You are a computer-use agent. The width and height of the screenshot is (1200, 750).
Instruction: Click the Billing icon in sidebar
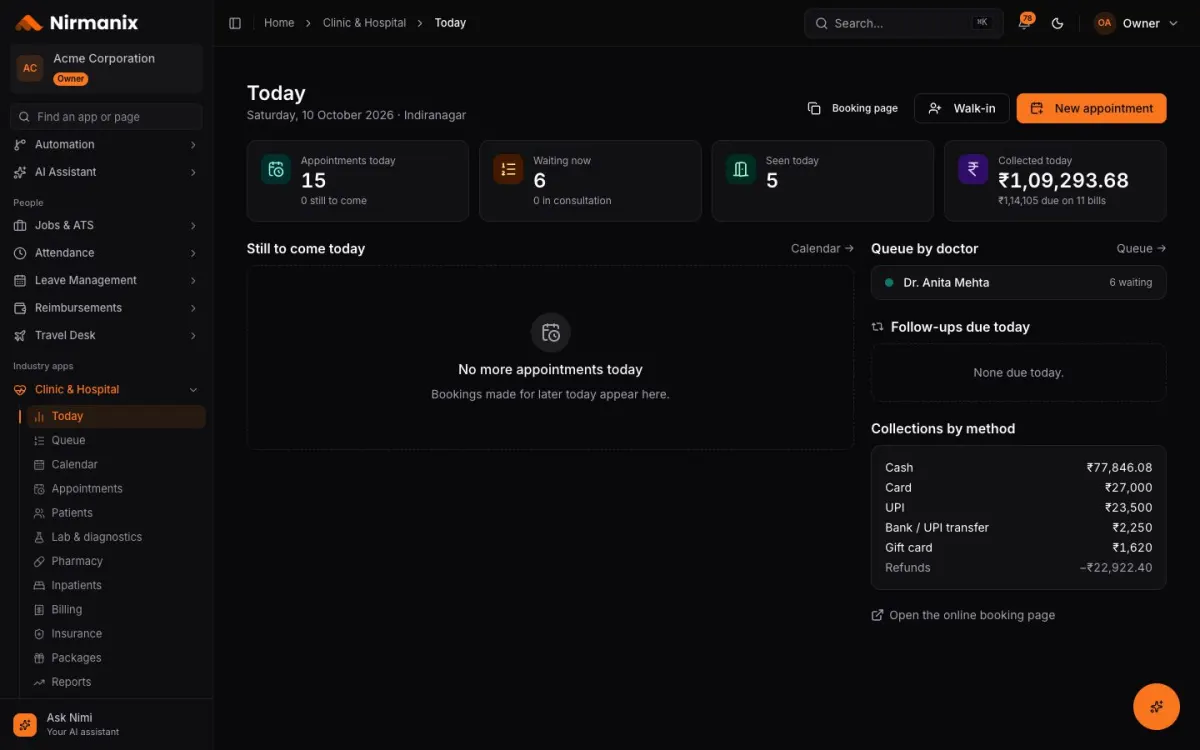click(39, 609)
